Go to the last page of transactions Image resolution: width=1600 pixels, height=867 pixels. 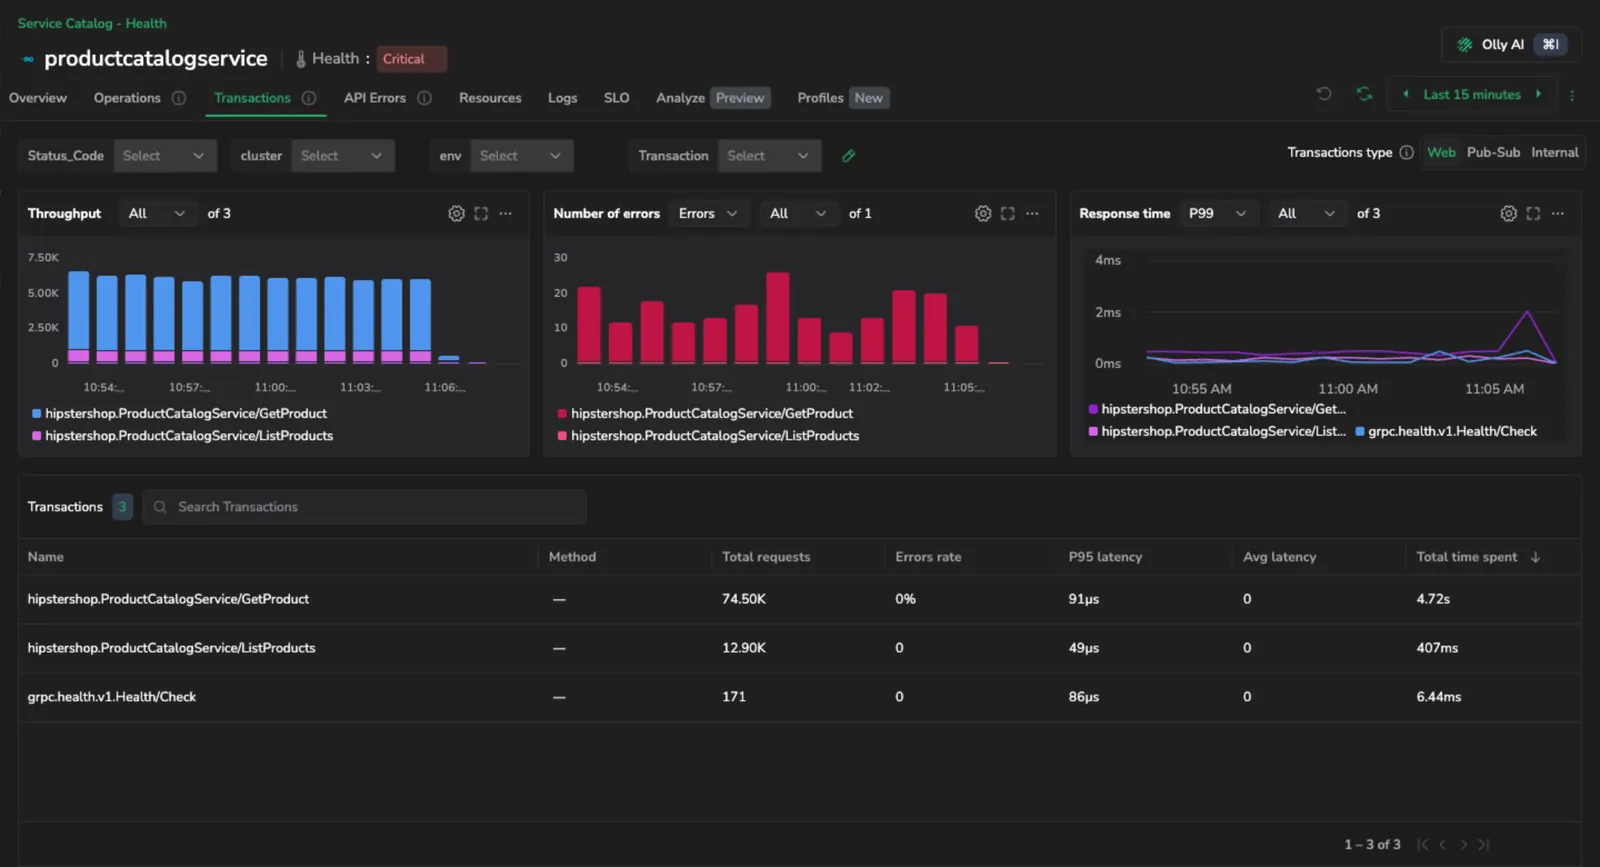point(1484,845)
